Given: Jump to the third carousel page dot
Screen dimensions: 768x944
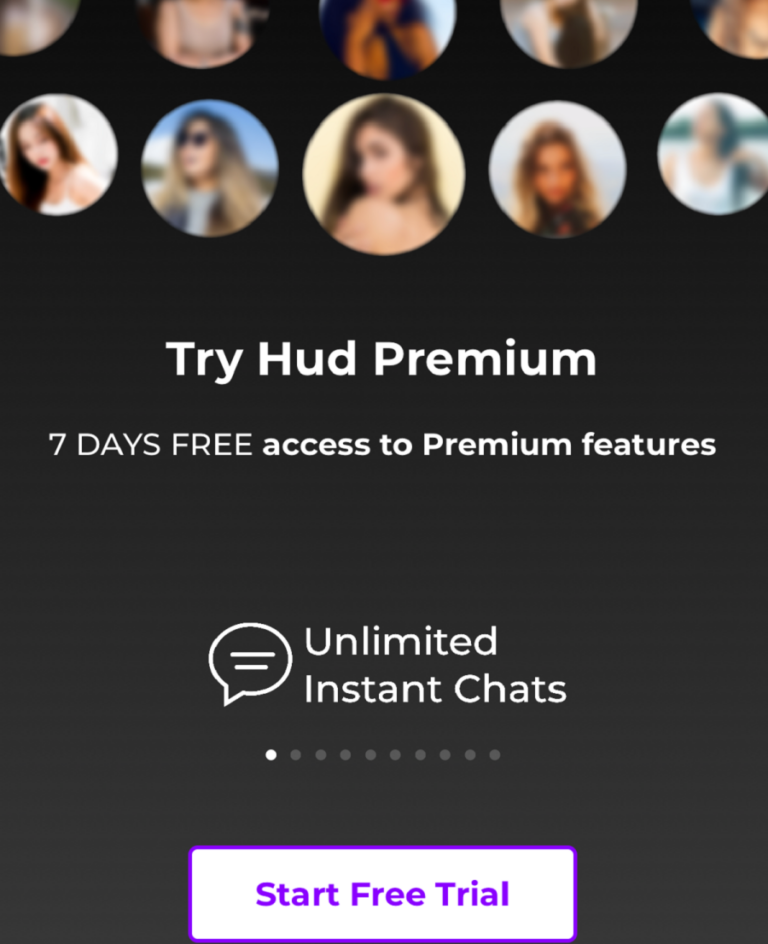Looking at the screenshot, I should (321, 755).
